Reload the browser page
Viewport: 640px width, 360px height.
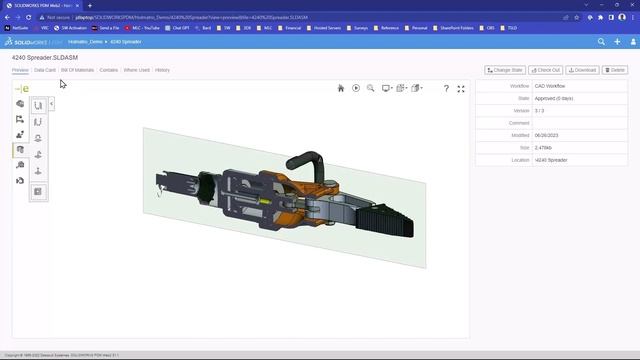(29, 18)
